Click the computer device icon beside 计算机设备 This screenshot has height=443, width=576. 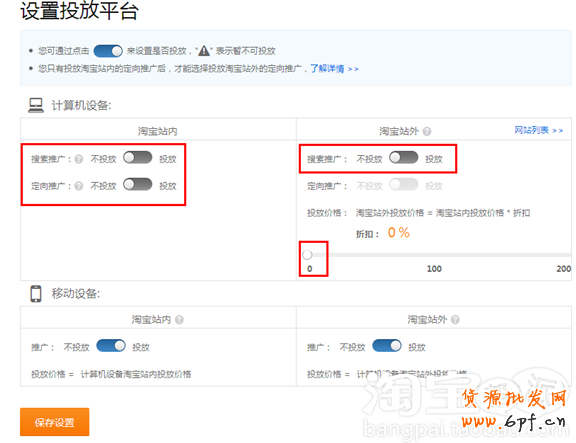(36, 105)
